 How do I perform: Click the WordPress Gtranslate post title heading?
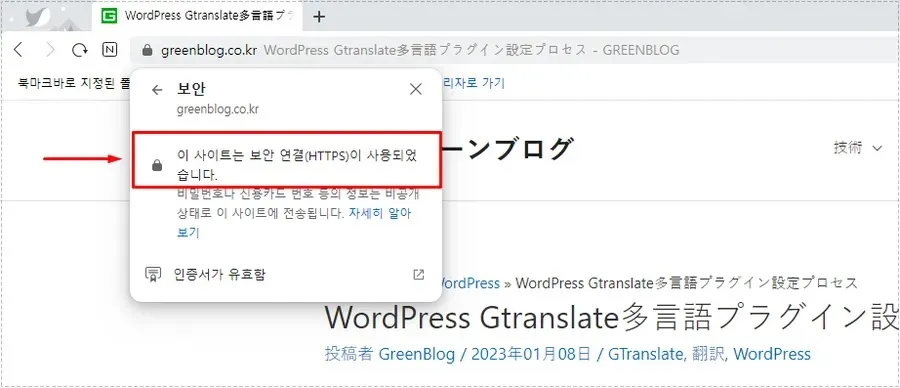coord(611,317)
